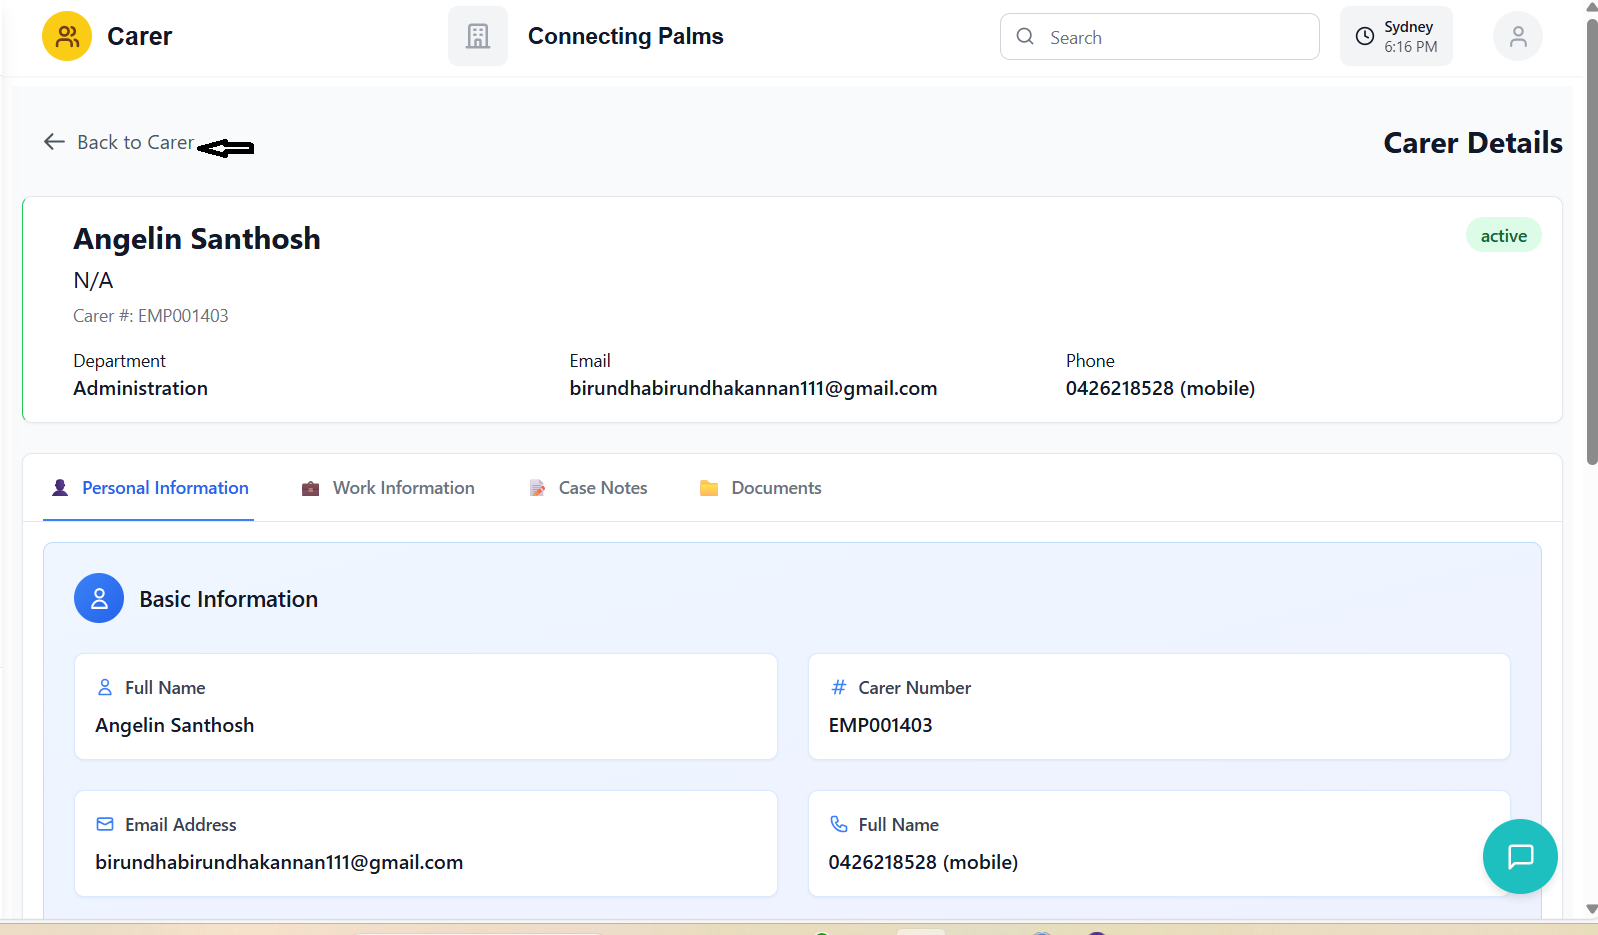Click the page vertical scrollbar thumb

coord(1591,240)
